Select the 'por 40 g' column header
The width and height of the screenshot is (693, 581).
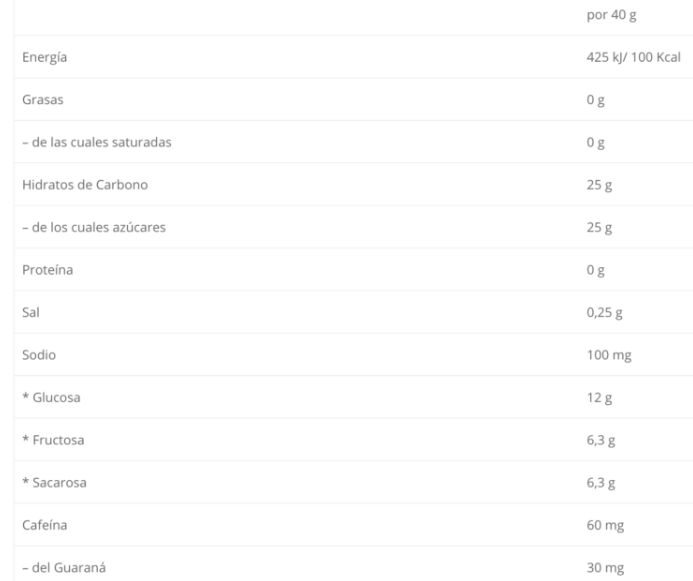(611, 15)
